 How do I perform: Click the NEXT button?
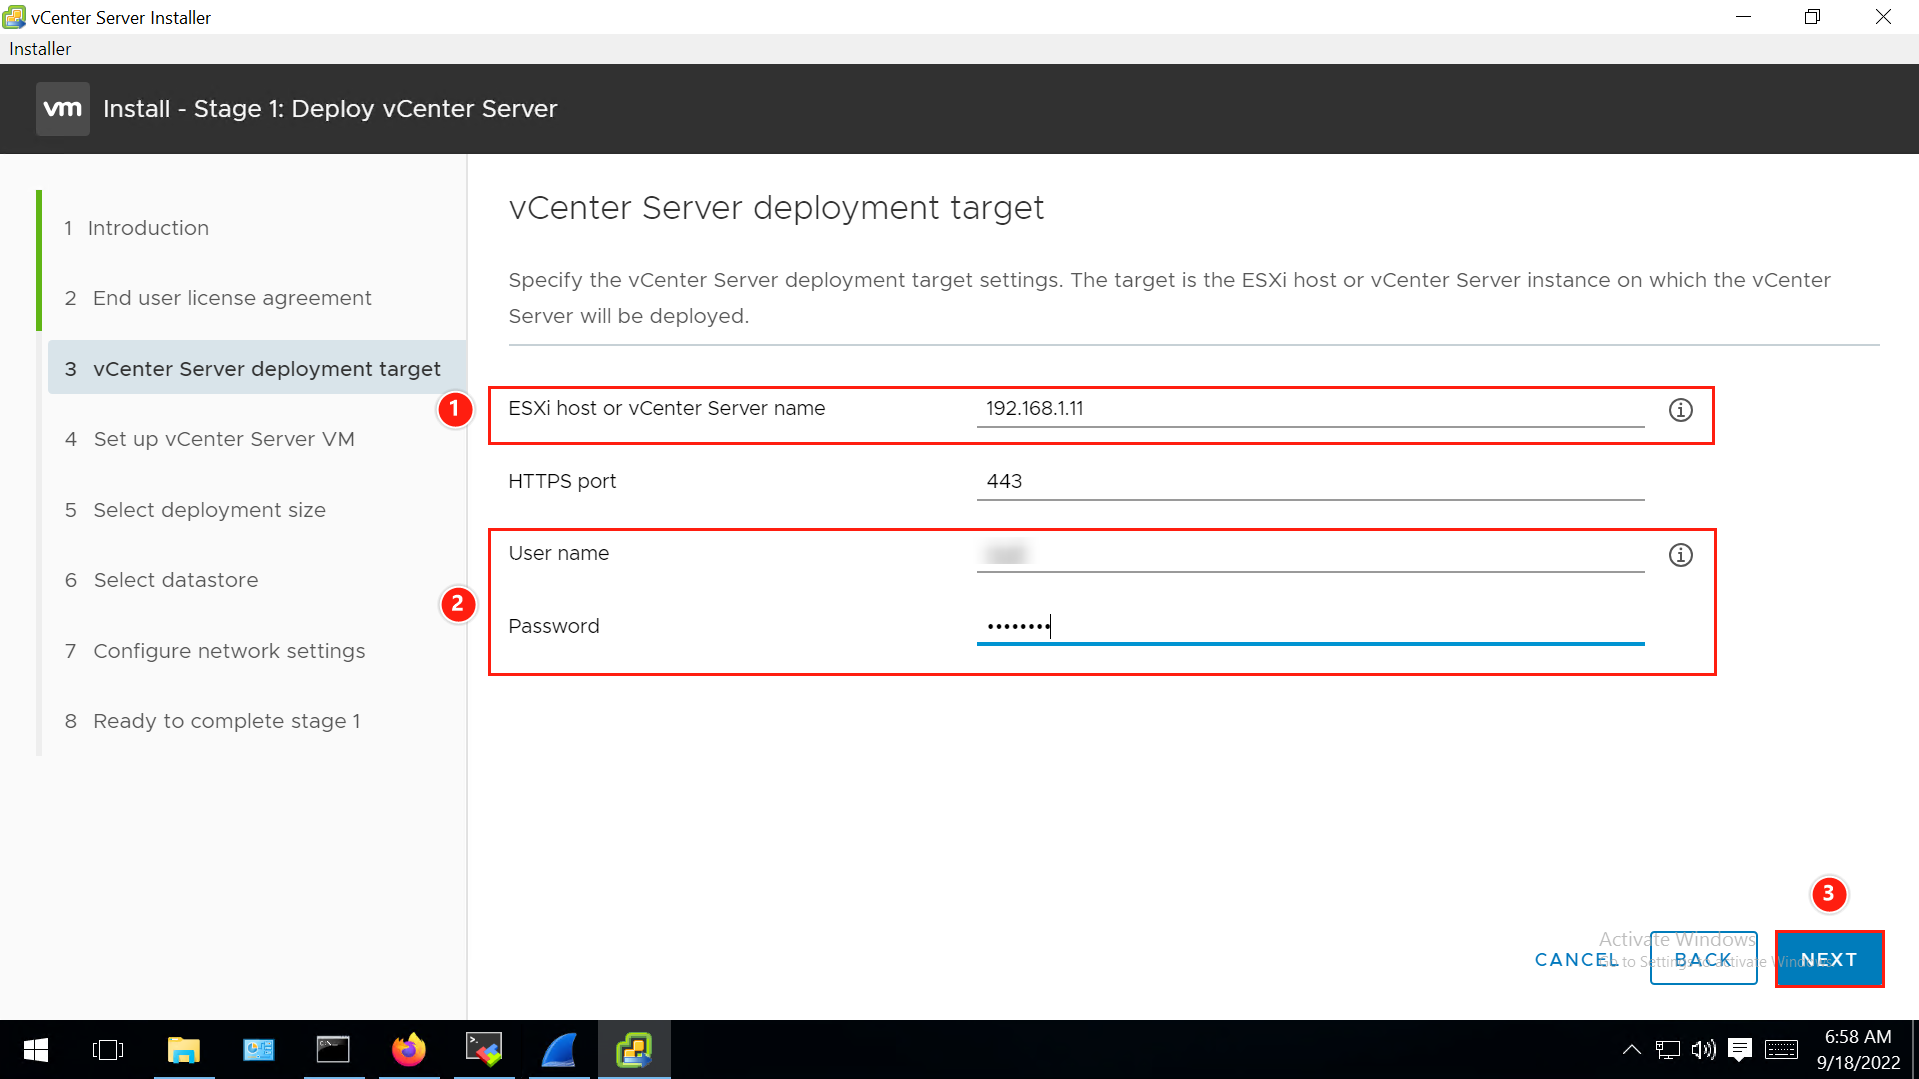click(1829, 959)
